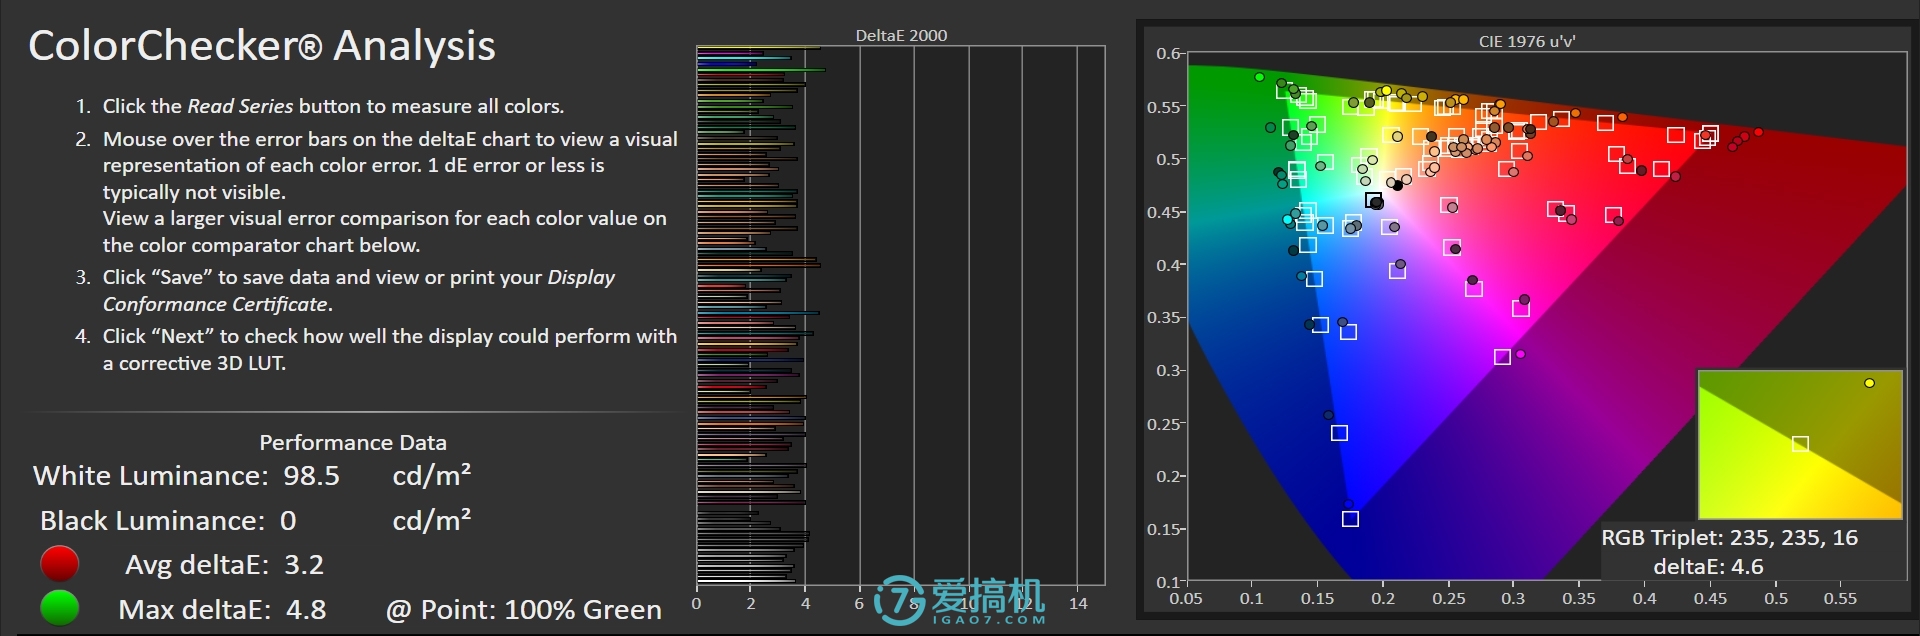Click the black-outlined white point target square

1373,201
